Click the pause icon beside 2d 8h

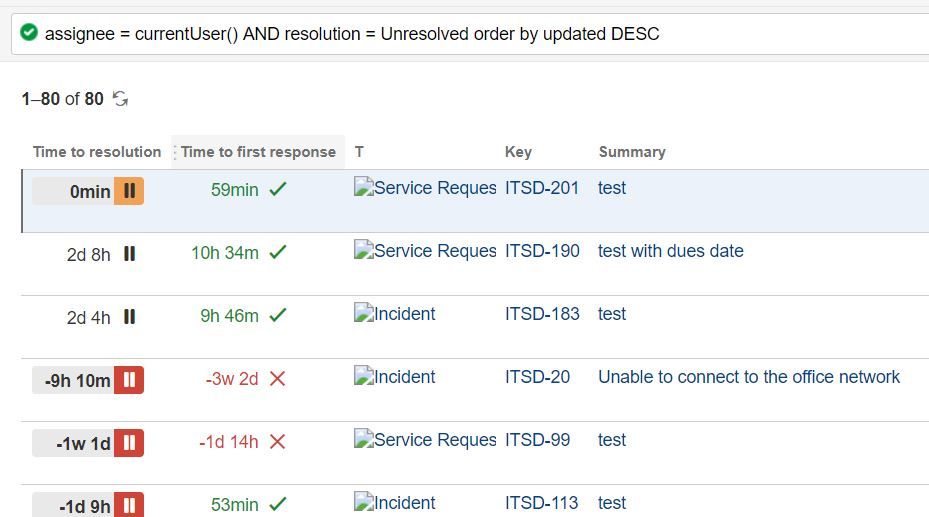click(129, 254)
